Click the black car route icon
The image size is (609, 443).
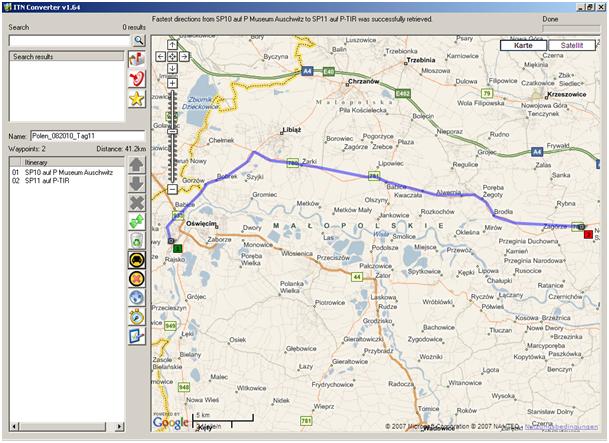click(137, 260)
